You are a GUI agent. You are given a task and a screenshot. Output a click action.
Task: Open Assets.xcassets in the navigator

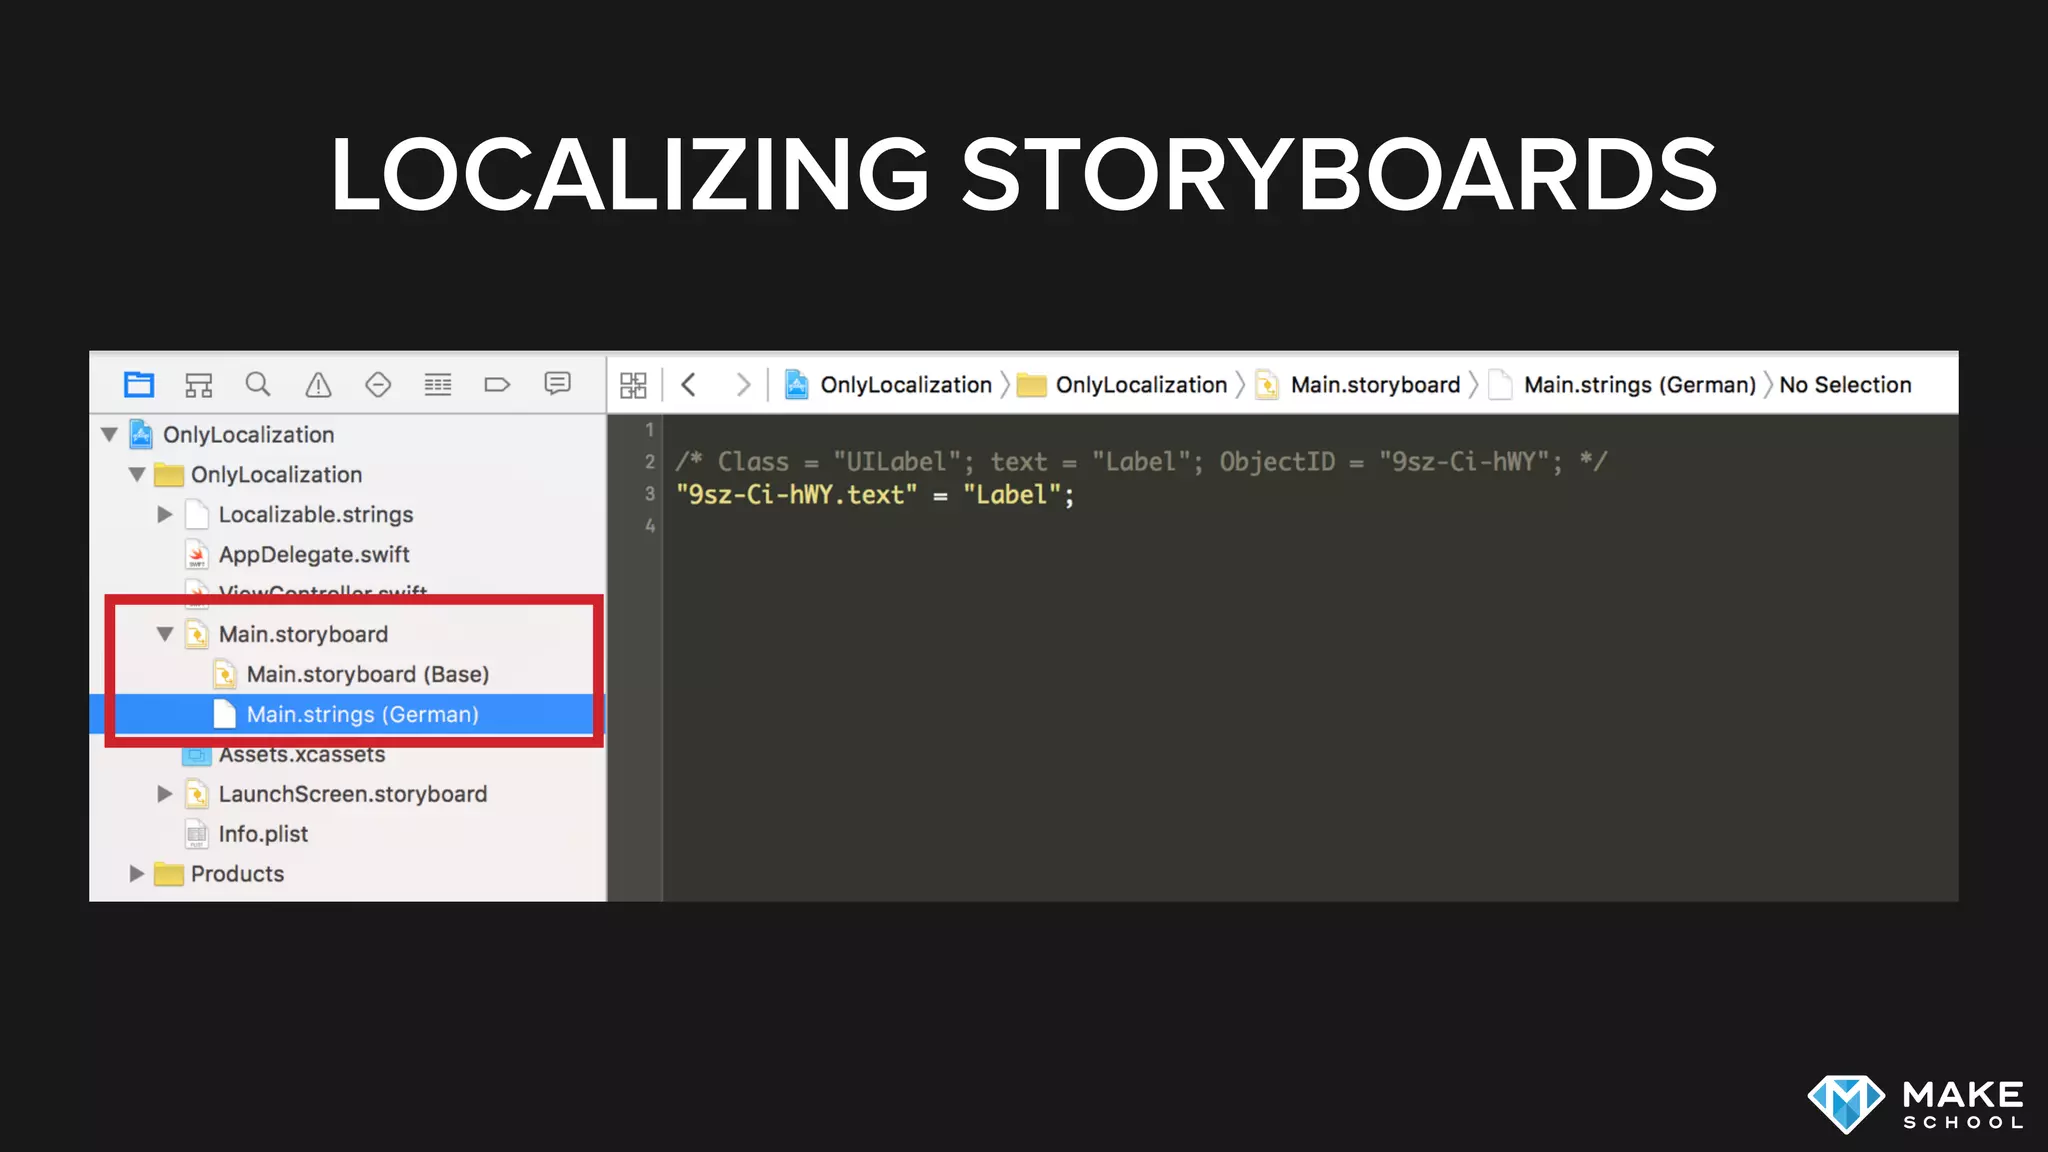tap(348, 754)
